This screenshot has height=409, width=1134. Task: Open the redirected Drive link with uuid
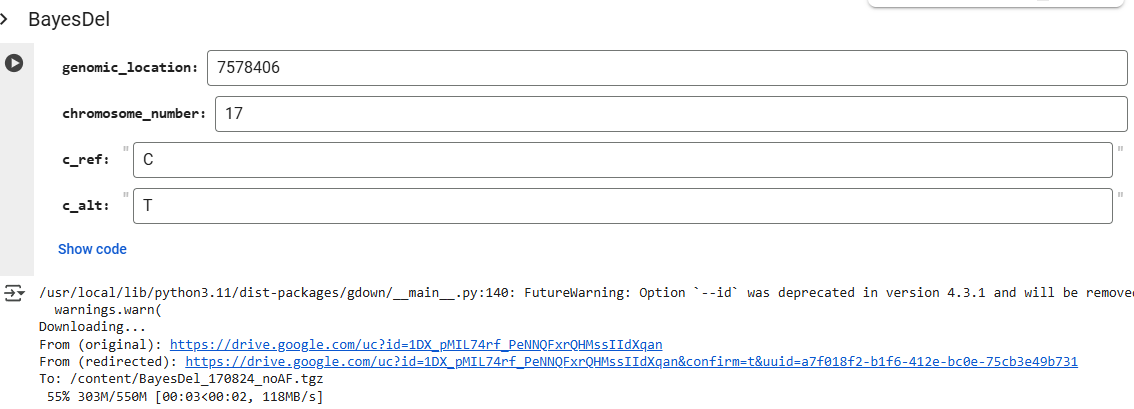click(x=631, y=361)
